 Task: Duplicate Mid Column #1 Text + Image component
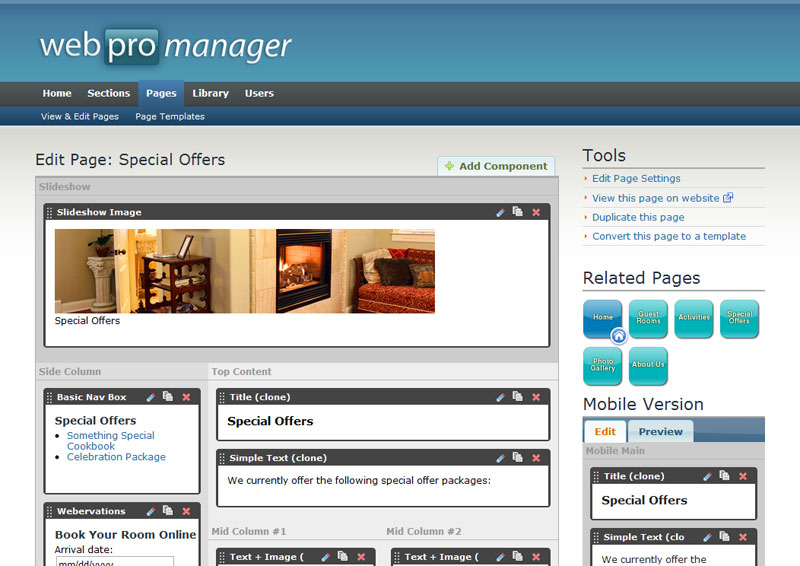pos(343,556)
